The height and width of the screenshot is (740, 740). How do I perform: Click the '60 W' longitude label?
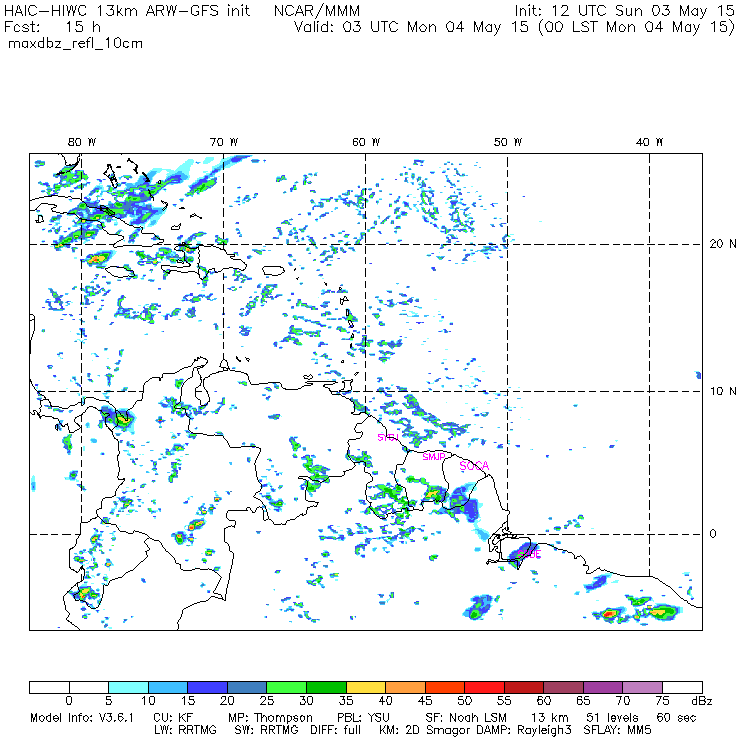[366, 142]
